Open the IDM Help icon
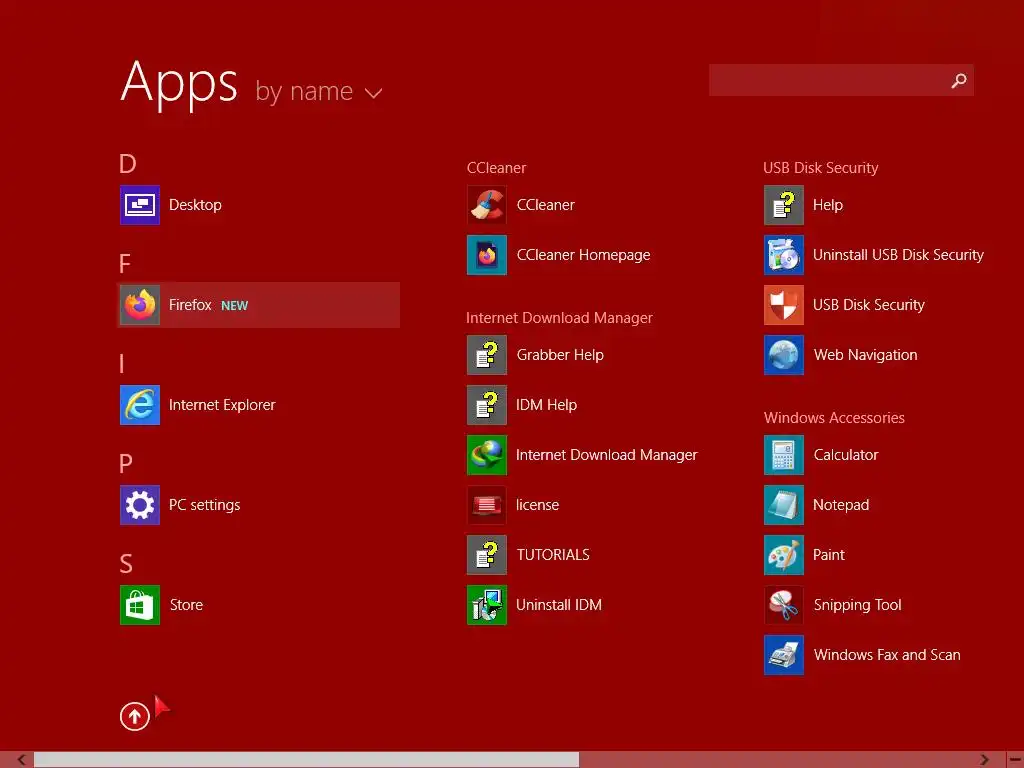The height and width of the screenshot is (768, 1024). [x=487, y=405]
